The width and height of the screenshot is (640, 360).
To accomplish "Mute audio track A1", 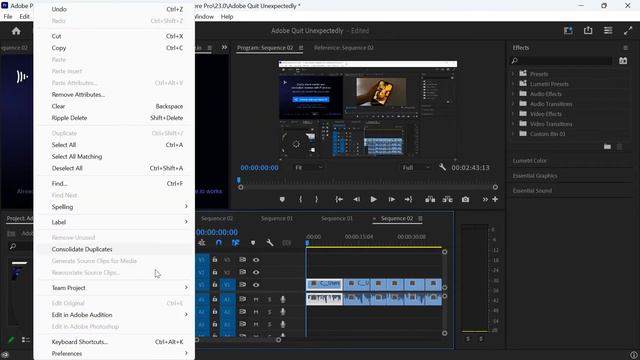I will tap(256, 299).
